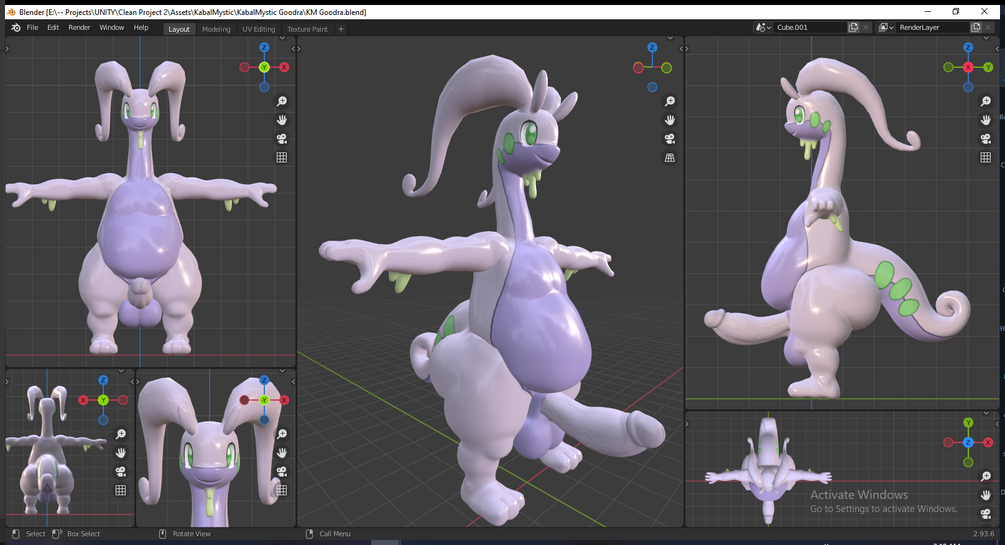The height and width of the screenshot is (545, 1005).
Task: Click green Y axis on center viewport gizmo
Action: (x=667, y=67)
